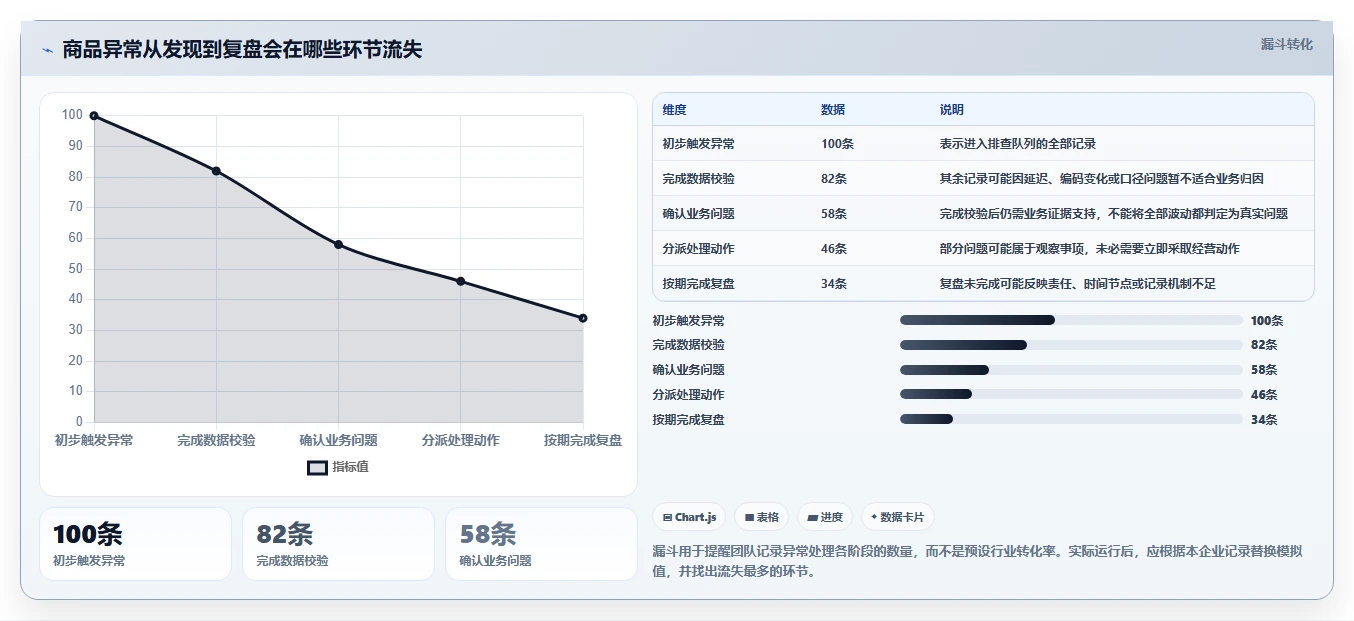
Task: Click the 确认业务问题 progress bar
Action: coord(1071,370)
